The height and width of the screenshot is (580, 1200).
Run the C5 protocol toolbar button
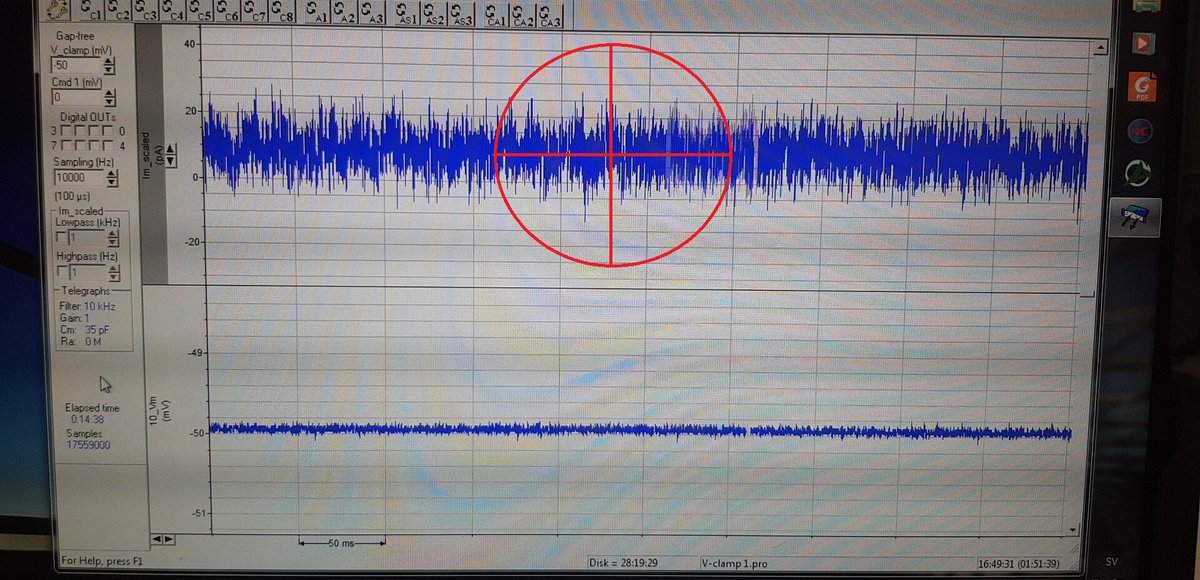(201, 12)
